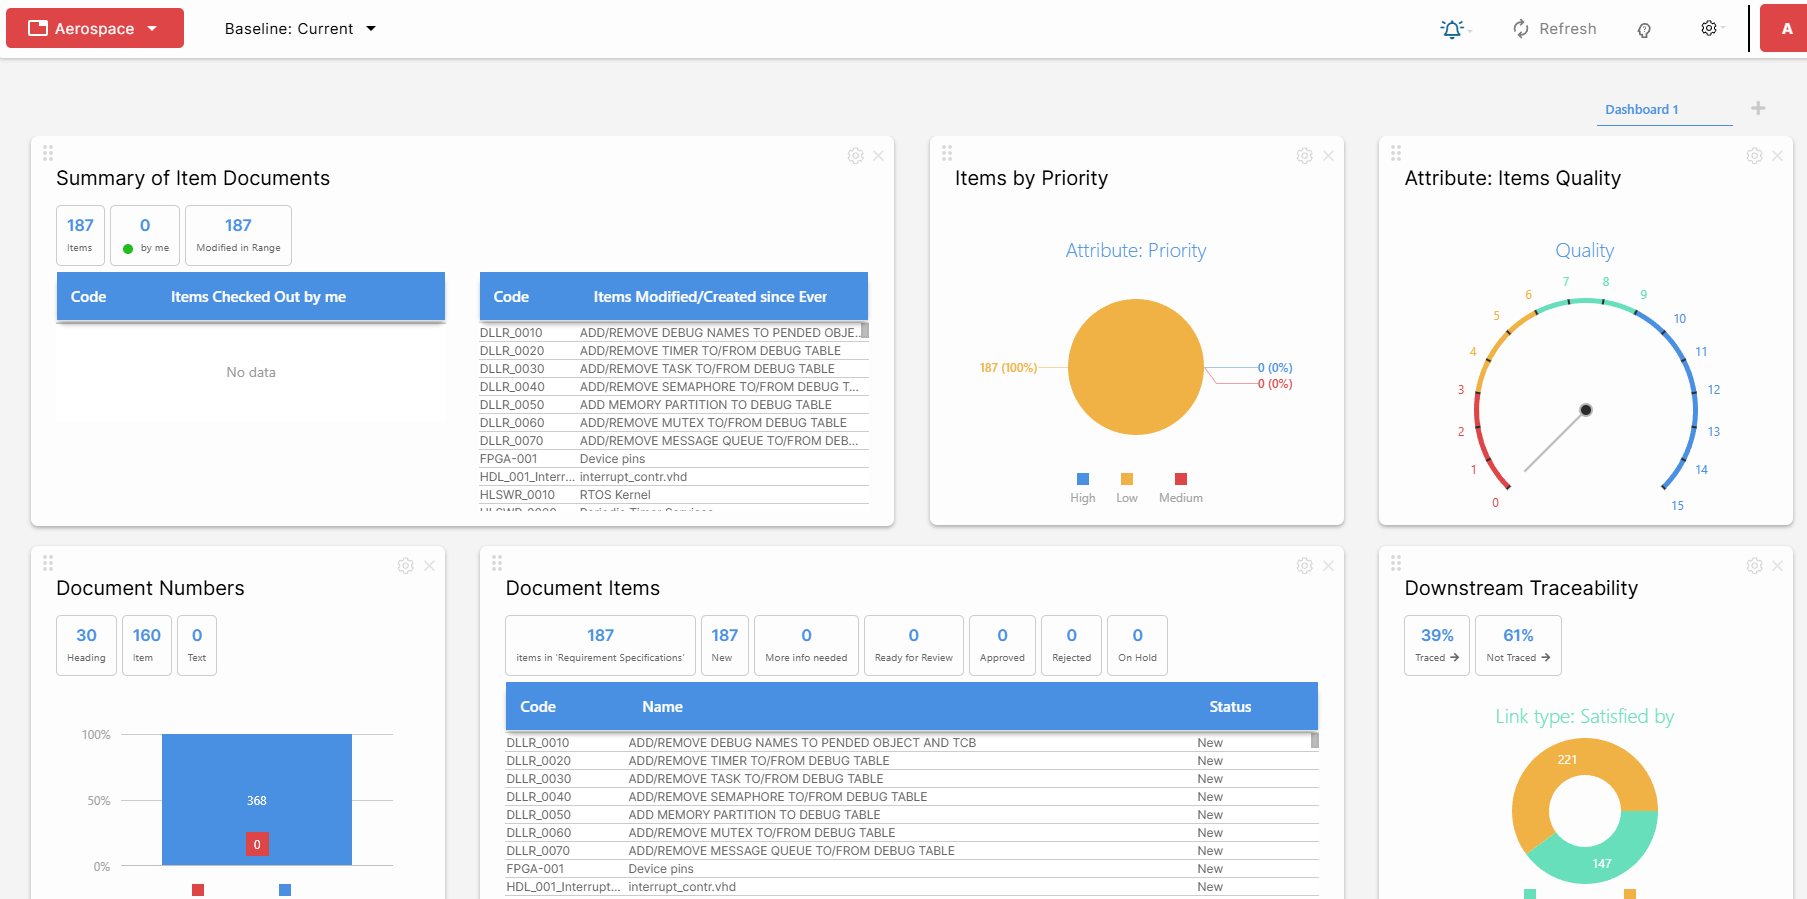Filter by the 0 Approved tile
1807x899 pixels.
1002,645
